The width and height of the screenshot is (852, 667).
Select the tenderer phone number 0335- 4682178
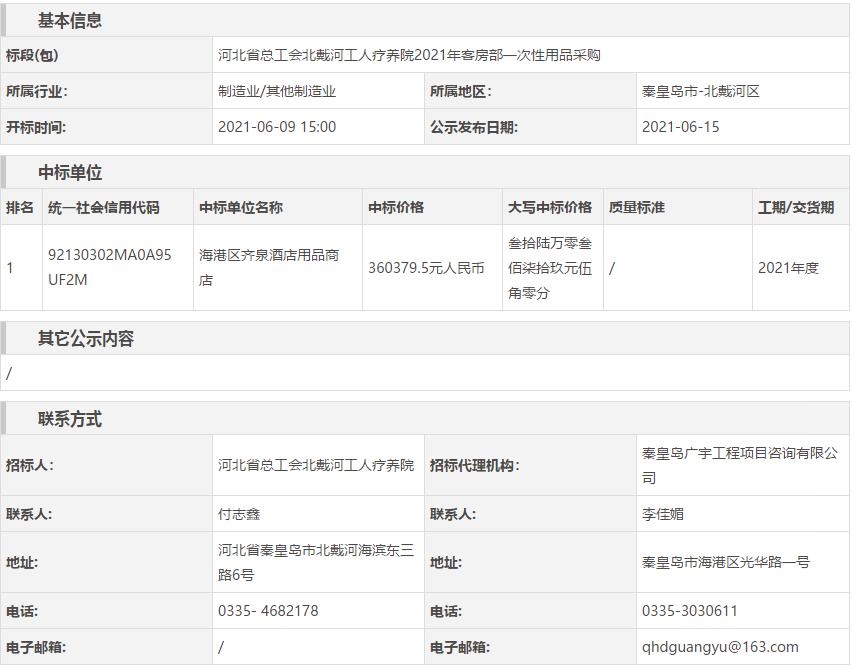pyautogui.click(x=268, y=610)
